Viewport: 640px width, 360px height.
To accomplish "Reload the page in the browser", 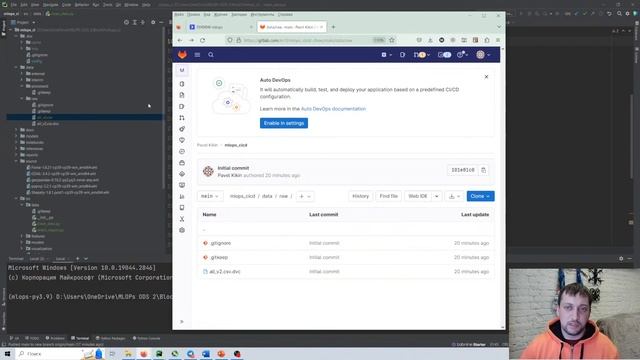I will click(202, 40).
